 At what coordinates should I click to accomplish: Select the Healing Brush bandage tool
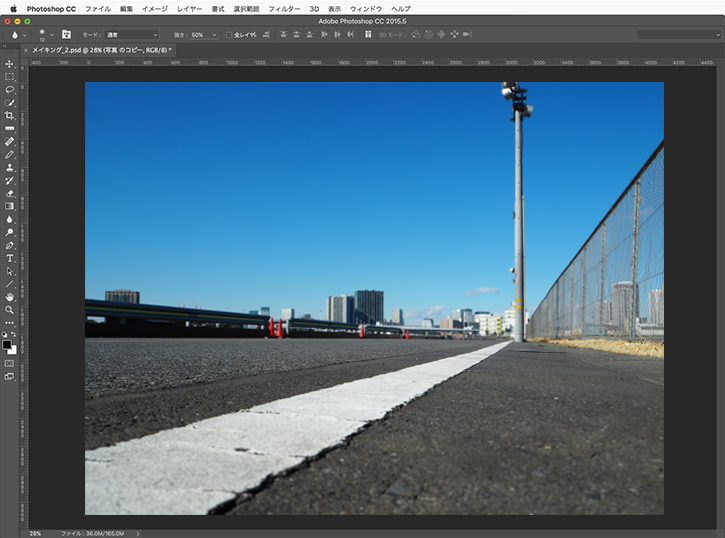point(9,141)
